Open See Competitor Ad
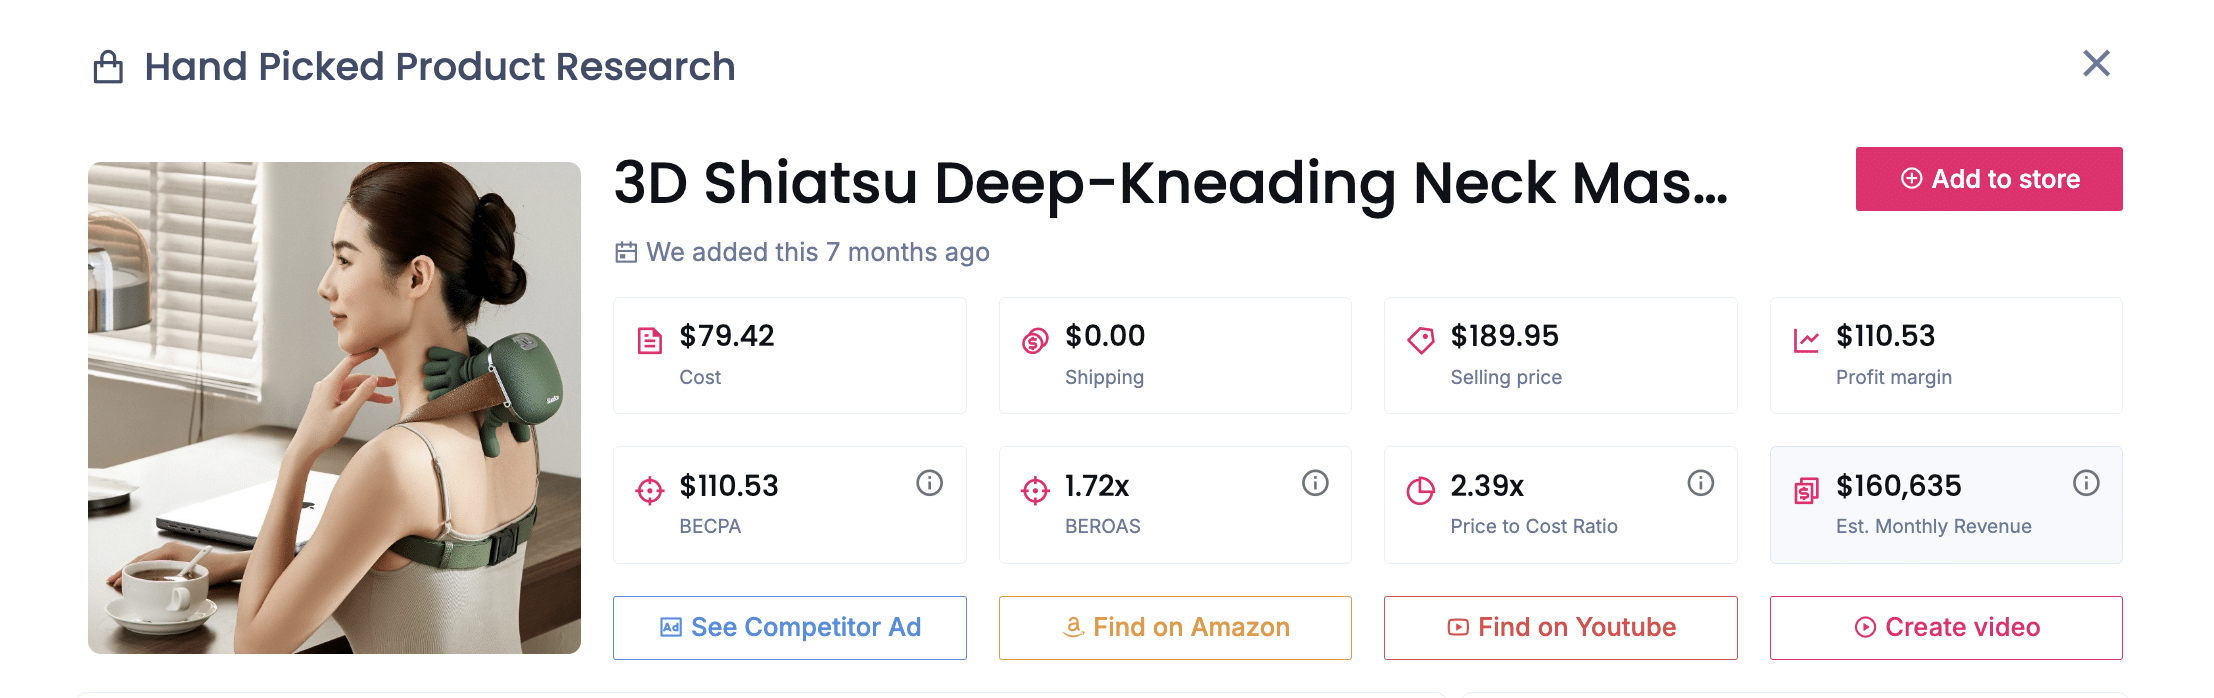 point(789,628)
